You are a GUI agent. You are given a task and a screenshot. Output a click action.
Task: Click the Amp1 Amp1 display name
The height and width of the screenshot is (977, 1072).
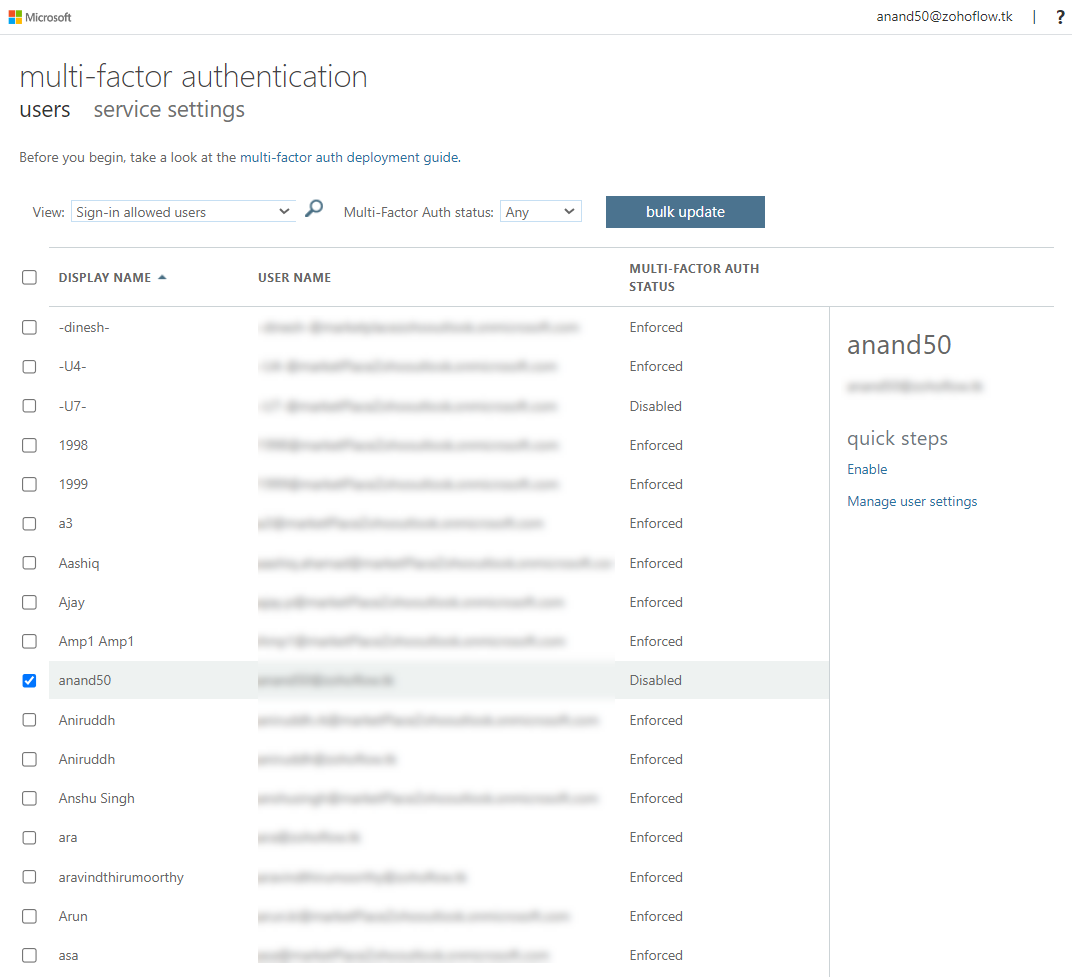(96, 641)
